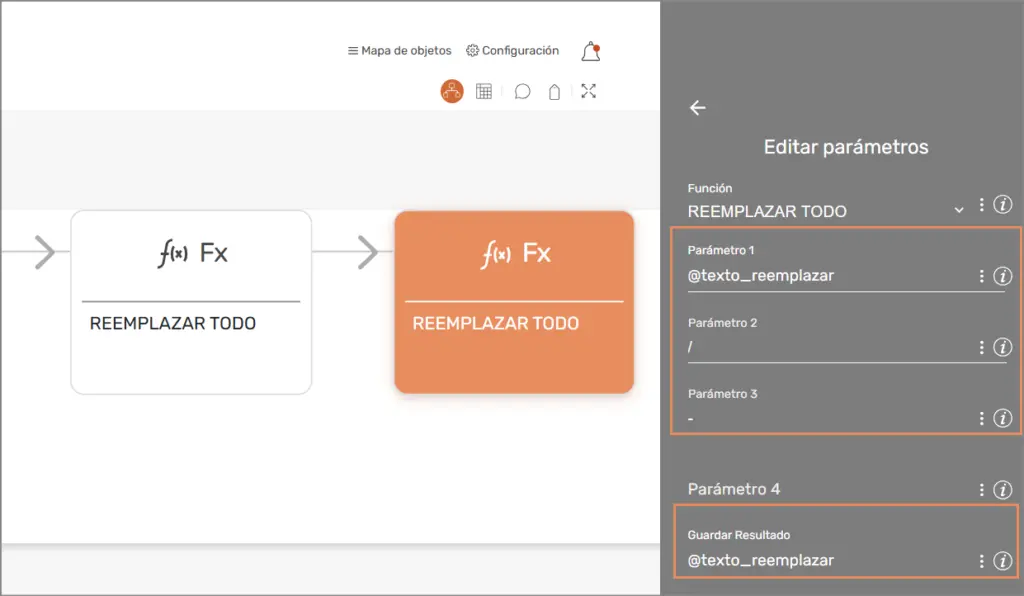Toggle fullscreen expand icon
This screenshot has height=596, width=1024.
coord(589,92)
